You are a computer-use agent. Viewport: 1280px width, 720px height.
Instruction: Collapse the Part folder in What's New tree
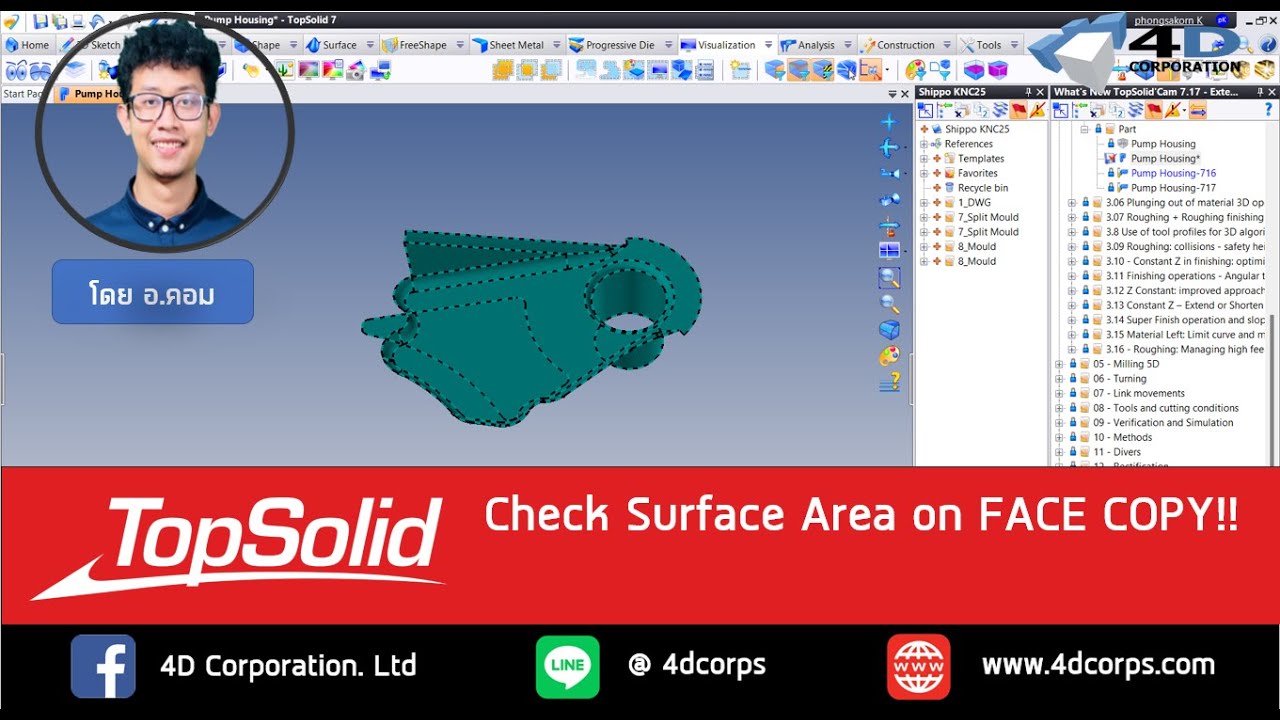click(x=1085, y=129)
